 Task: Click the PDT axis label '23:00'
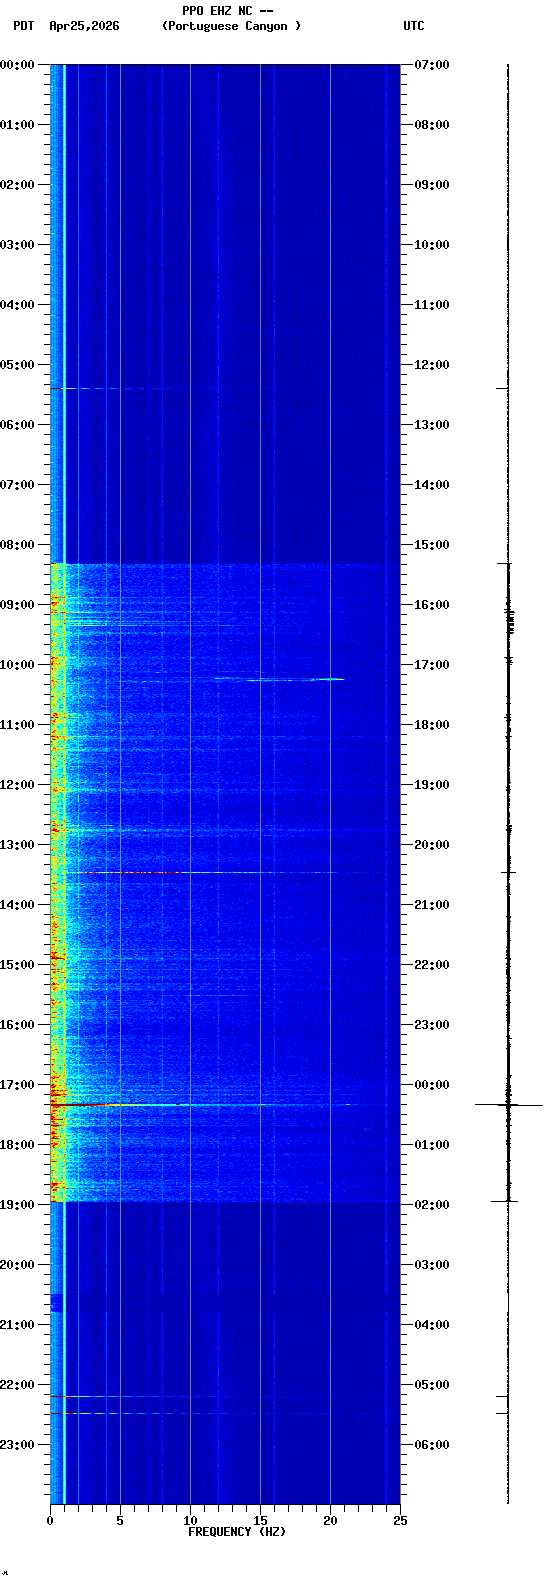pos(17,1445)
